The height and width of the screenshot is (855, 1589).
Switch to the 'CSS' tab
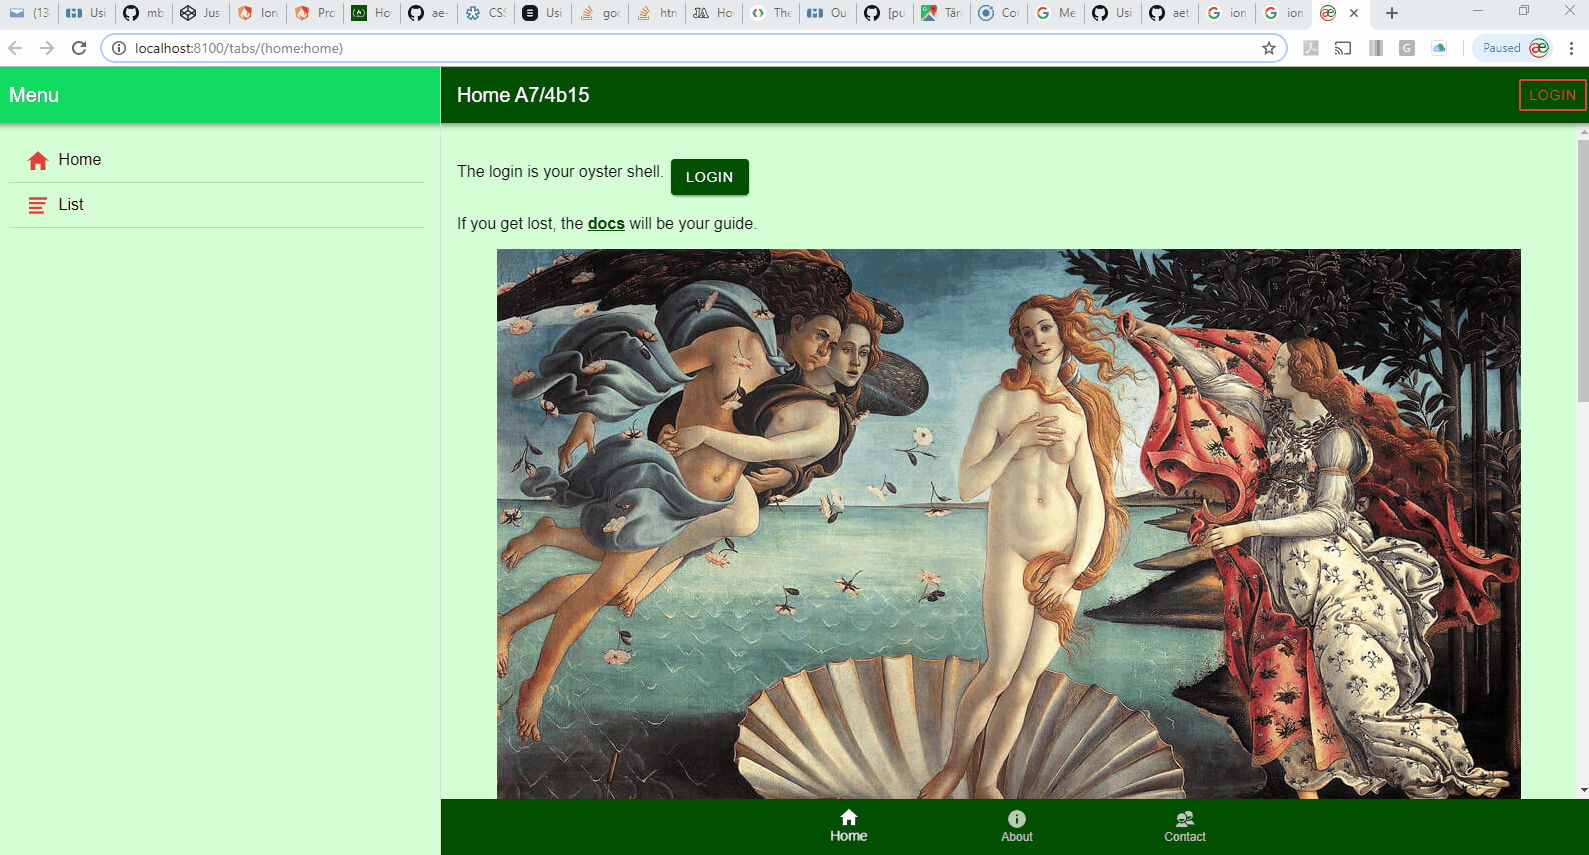[485, 13]
